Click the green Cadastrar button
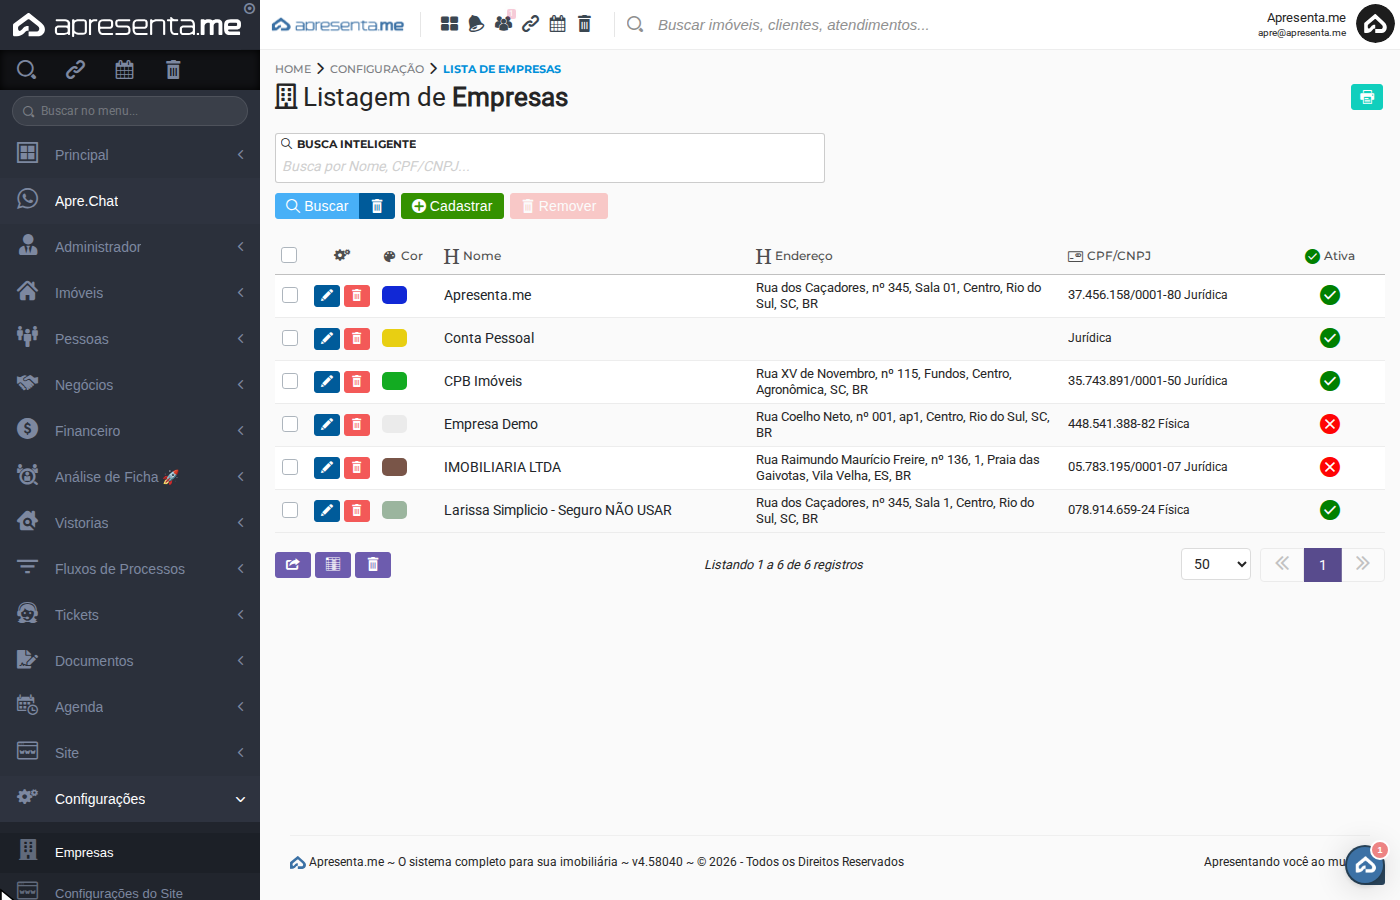The width and height of the screenshot is (1400, 900). [x=452, y=206]
